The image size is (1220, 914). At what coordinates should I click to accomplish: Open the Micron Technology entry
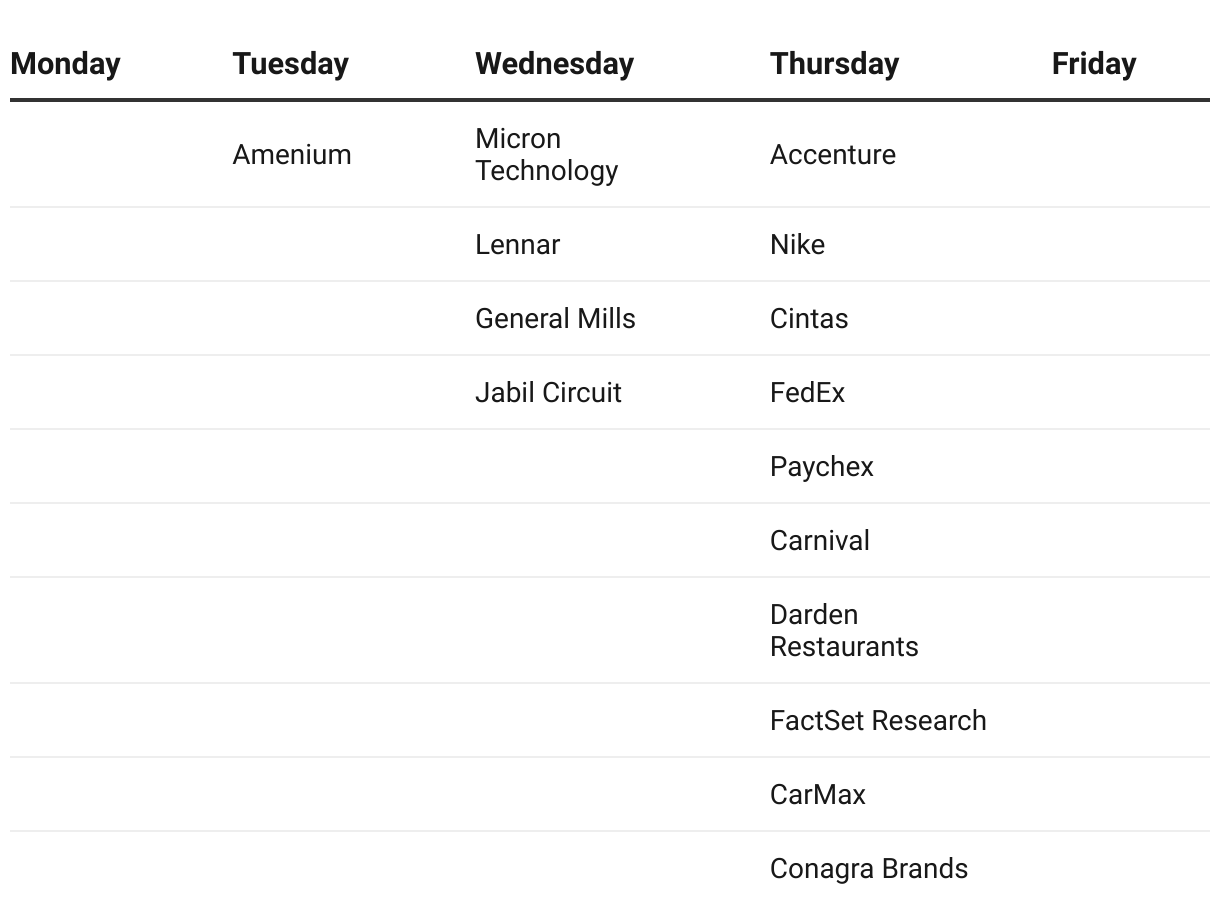[546, 155]
